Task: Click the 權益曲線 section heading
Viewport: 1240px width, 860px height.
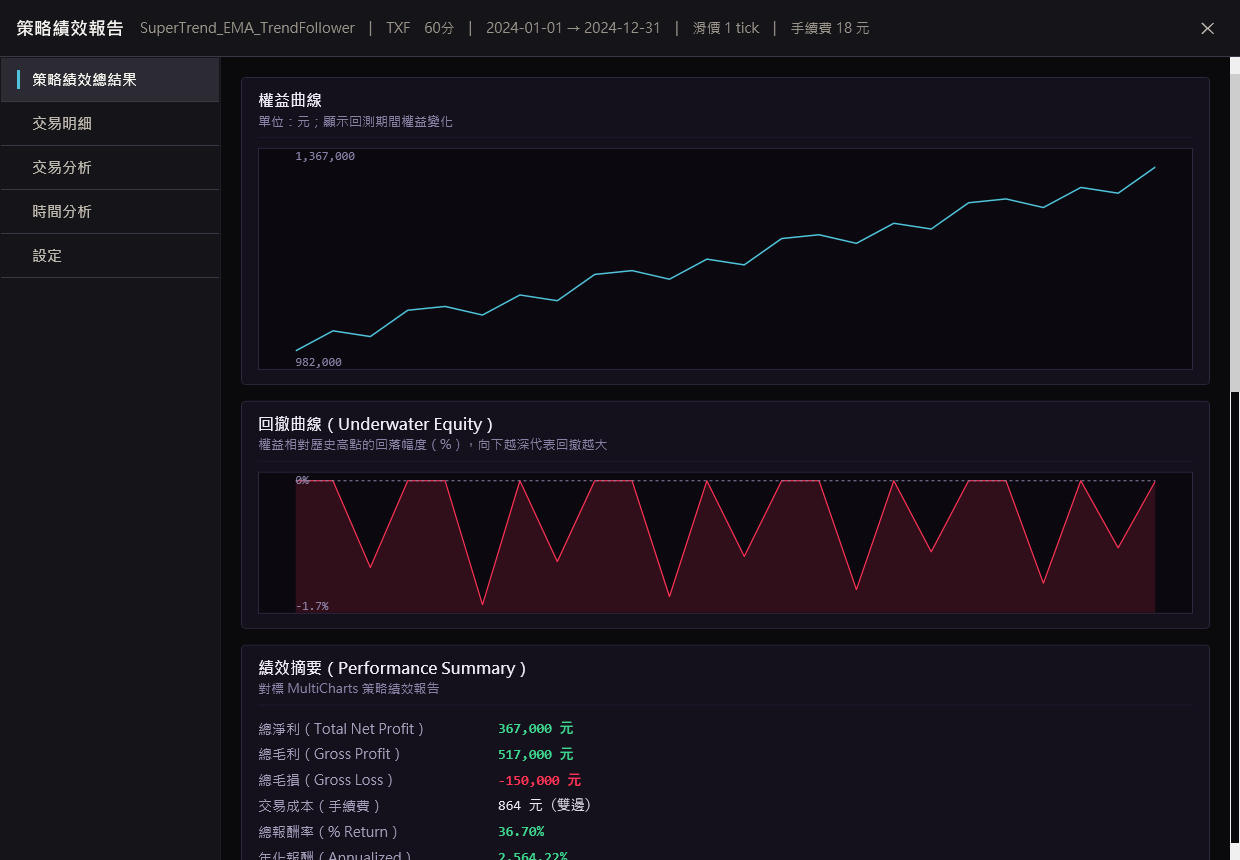Action: click(290, 100)
